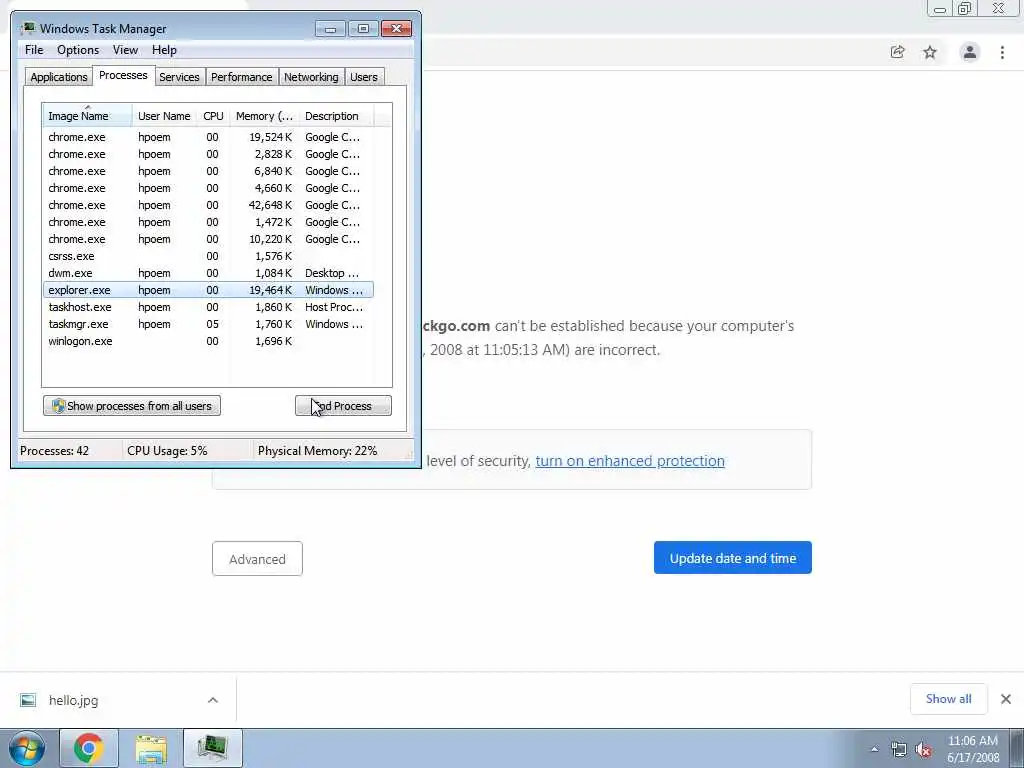Viewport: 1024px width, 768px height.
Task: Click the muted volume tray icon
Action: point(923,750)
